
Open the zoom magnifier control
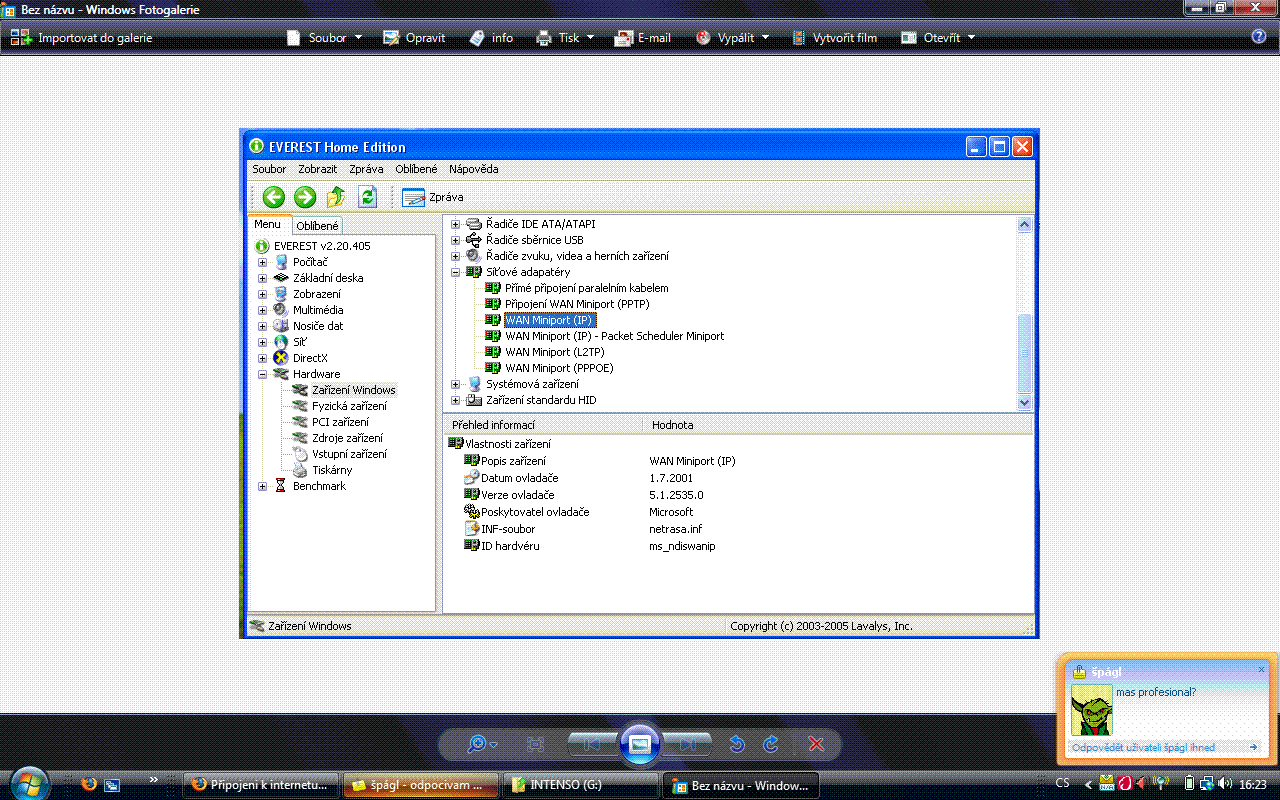click(x=481, y=744)
